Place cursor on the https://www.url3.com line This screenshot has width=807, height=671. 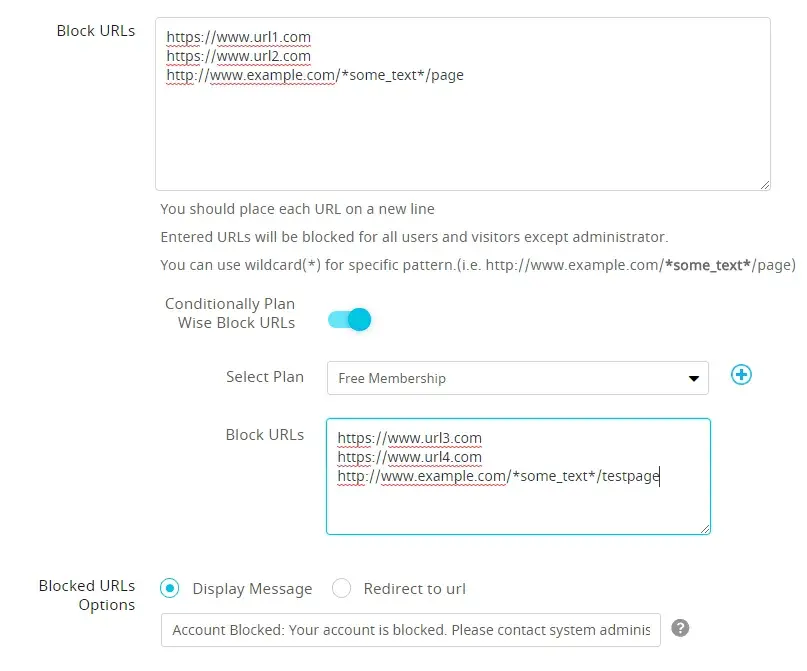coord(410,438)
